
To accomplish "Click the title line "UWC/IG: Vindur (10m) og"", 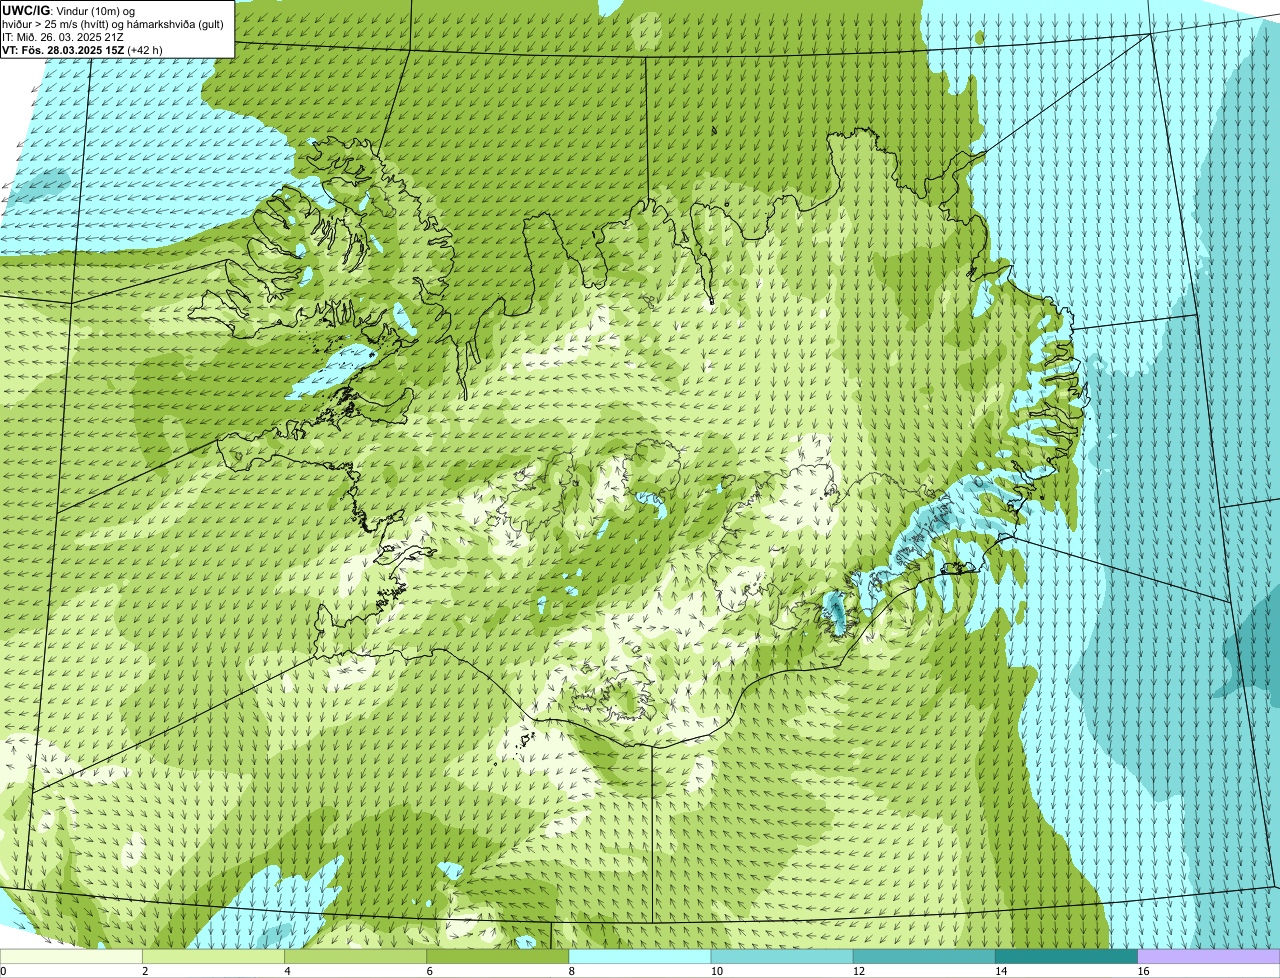I will click(69, 10).
